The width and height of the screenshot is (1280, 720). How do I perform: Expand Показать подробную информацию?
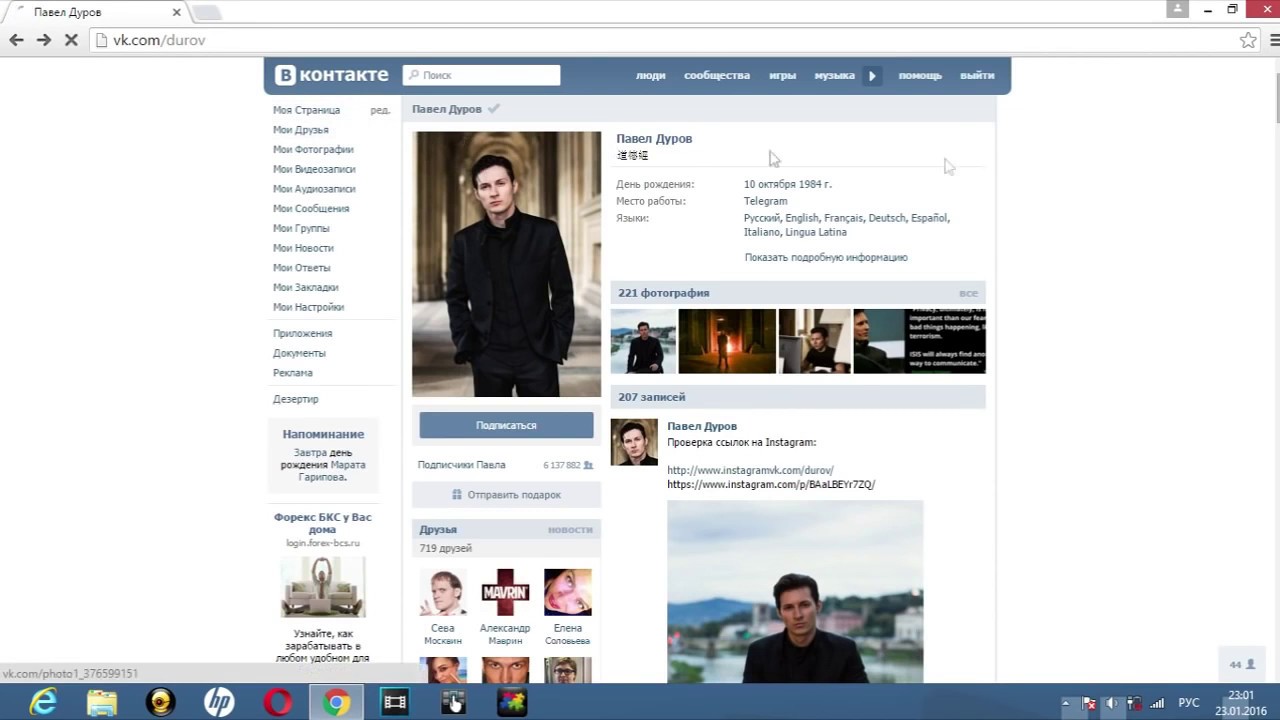pyautogui.click(x=826, y=258)
